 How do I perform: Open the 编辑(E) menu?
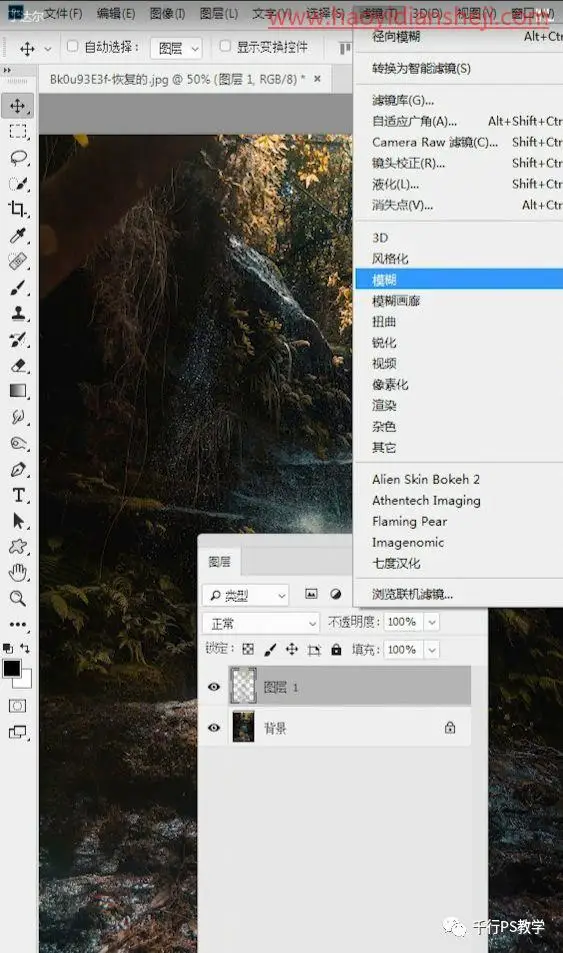116,13
